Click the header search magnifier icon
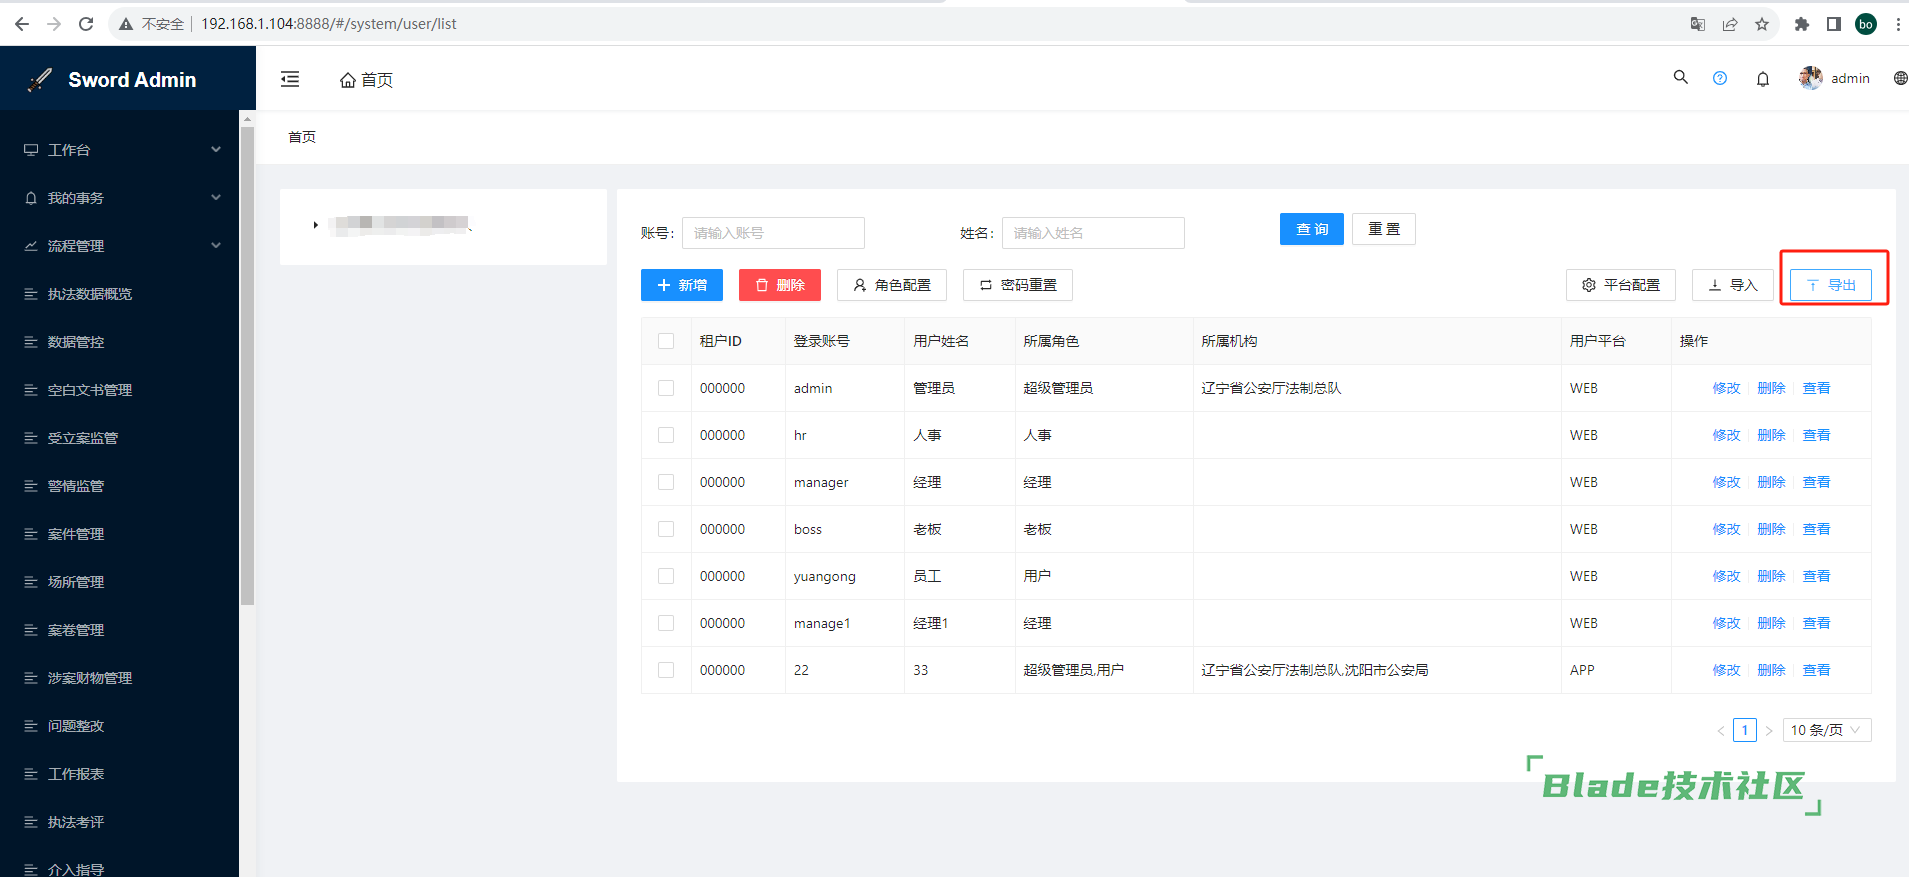1909x877 pixels. 1681,77
